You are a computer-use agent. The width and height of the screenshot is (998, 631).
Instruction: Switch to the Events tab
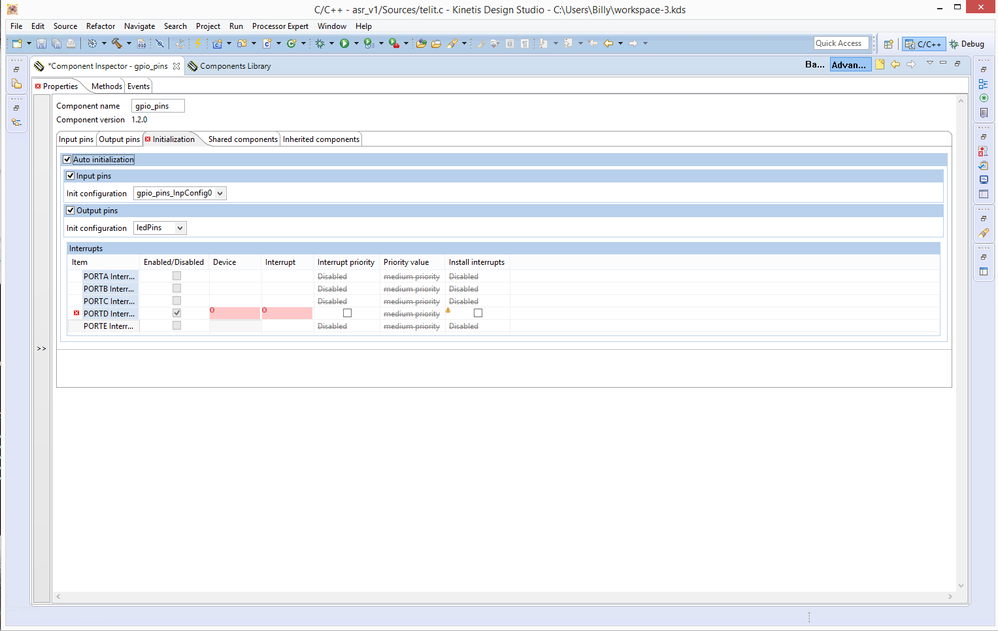[138, 86]
